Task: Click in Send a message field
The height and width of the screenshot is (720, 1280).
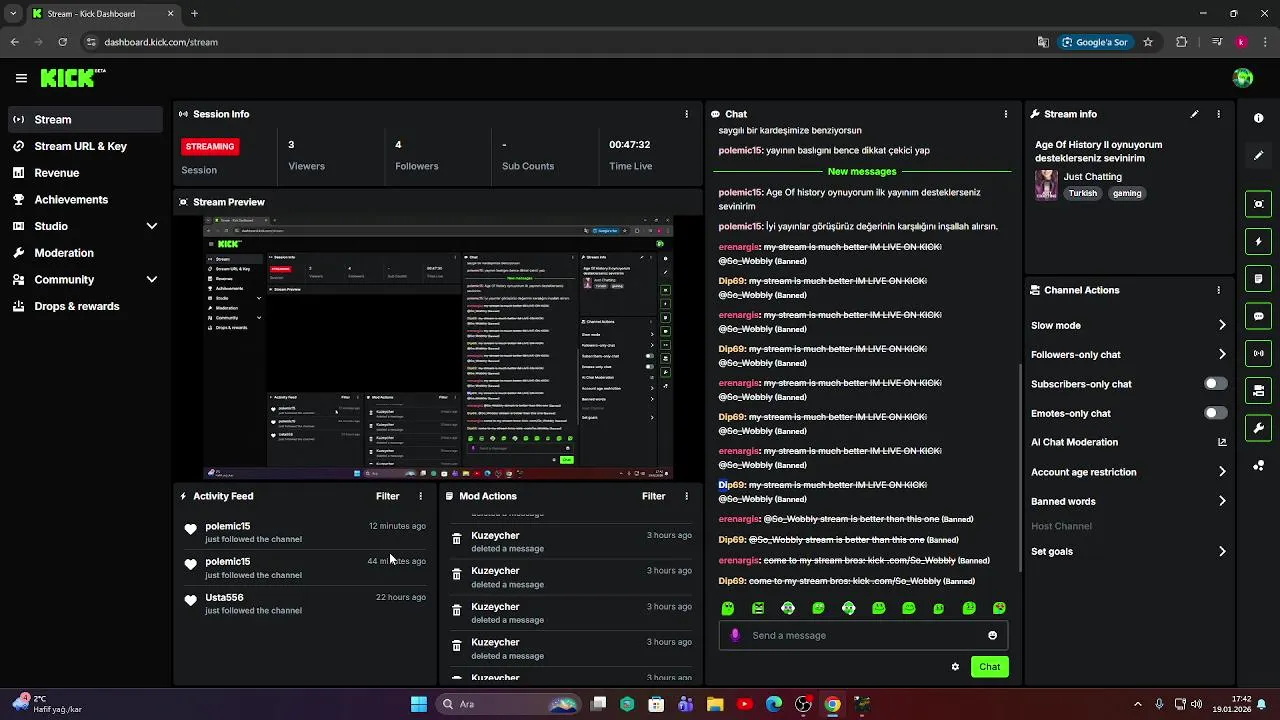Action: (865, 635)
